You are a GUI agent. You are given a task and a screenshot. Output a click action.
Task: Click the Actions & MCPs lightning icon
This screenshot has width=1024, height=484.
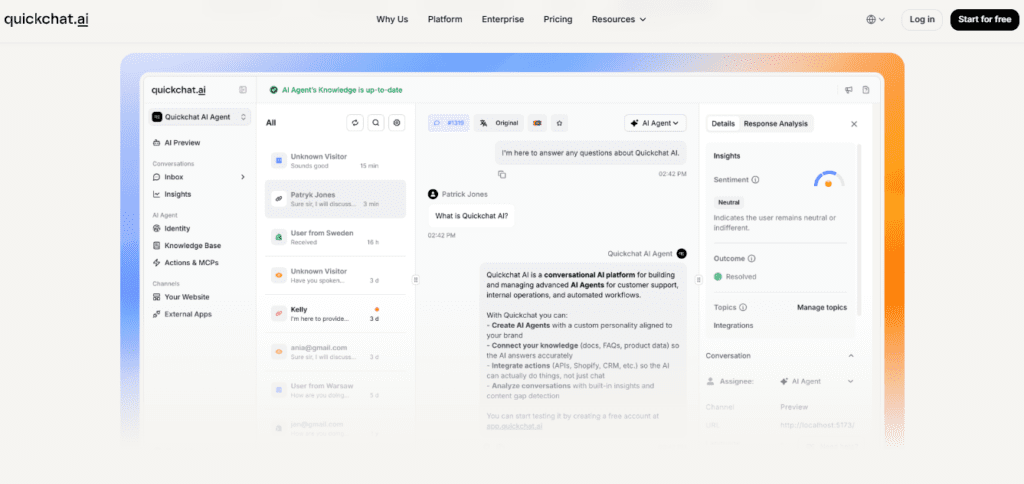point(157,263)
